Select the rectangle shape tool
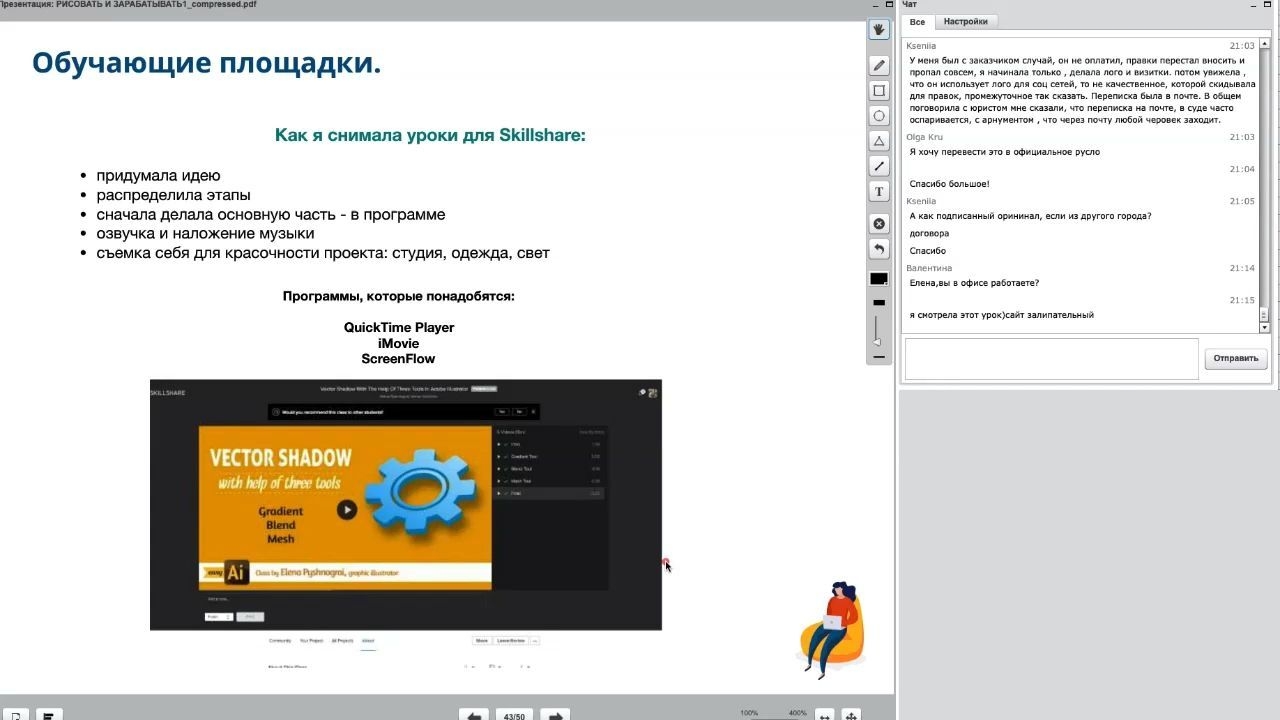This screenshot has height=720, width=1280. click(x=879, y=90)
